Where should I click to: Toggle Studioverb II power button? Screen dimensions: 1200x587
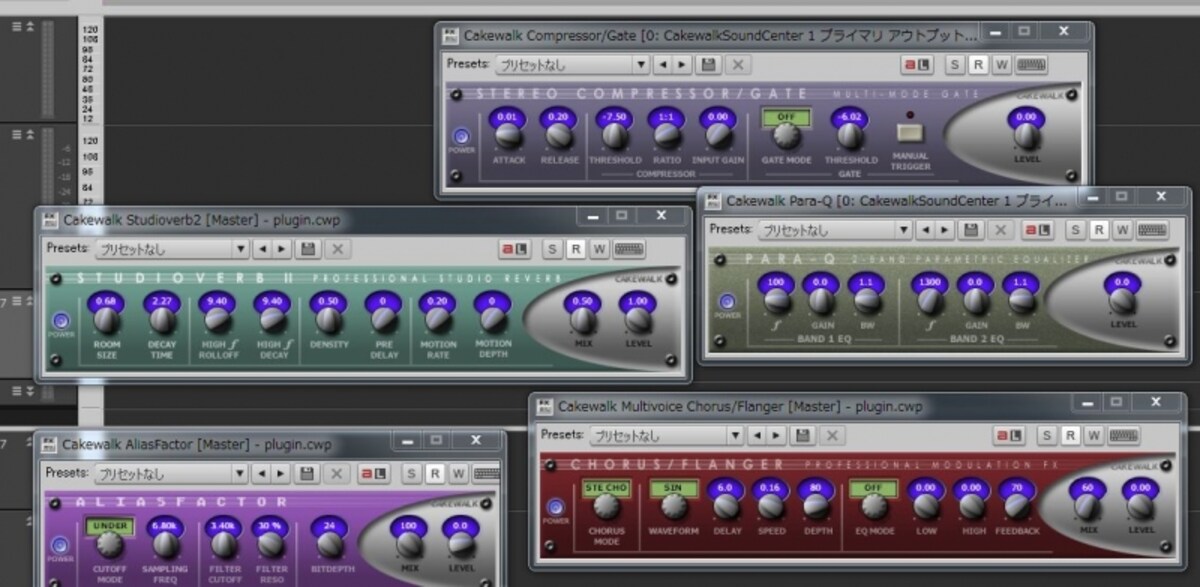[x=62, y=321]
